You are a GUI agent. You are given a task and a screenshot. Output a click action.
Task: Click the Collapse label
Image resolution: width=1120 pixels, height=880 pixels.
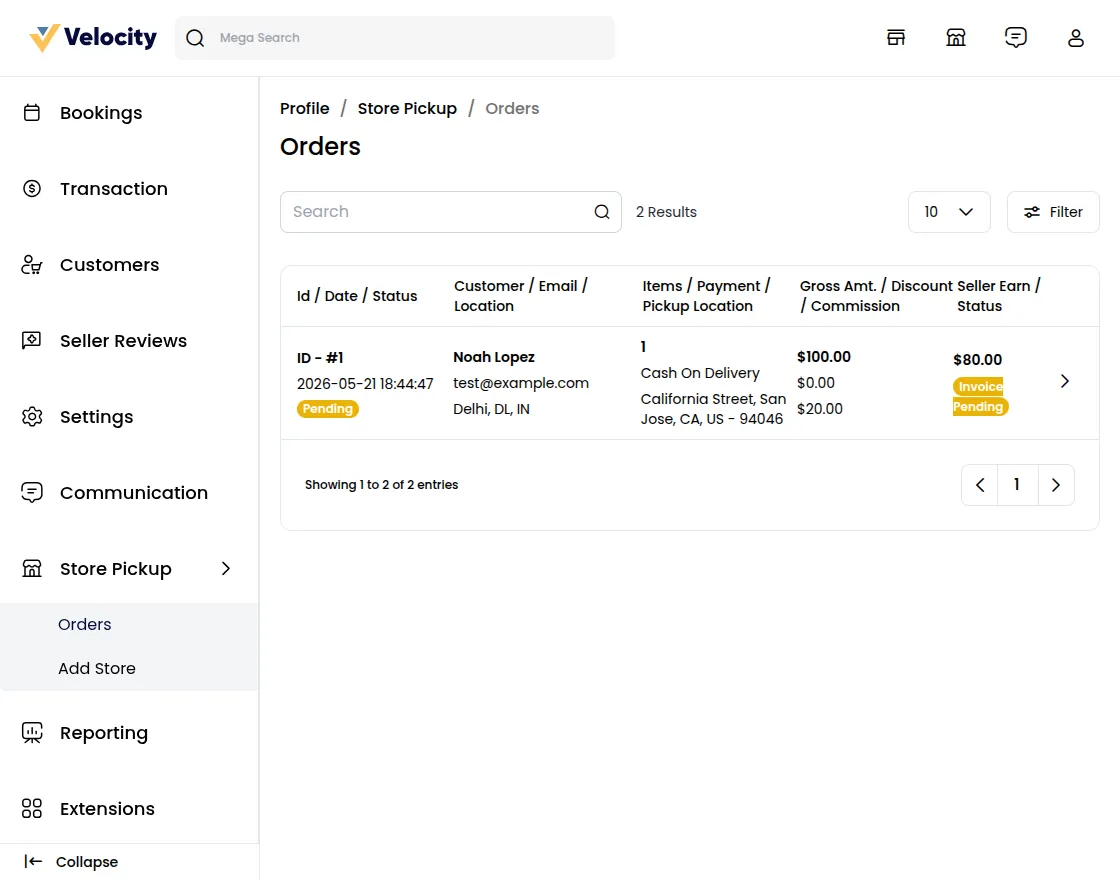pyautogui.click(x=86, y=862)
